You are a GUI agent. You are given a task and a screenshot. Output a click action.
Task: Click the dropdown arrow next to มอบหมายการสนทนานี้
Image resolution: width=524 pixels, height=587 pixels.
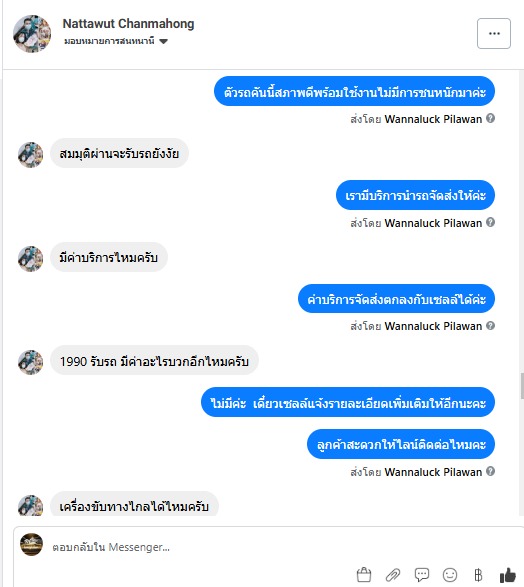click(164, 41)
